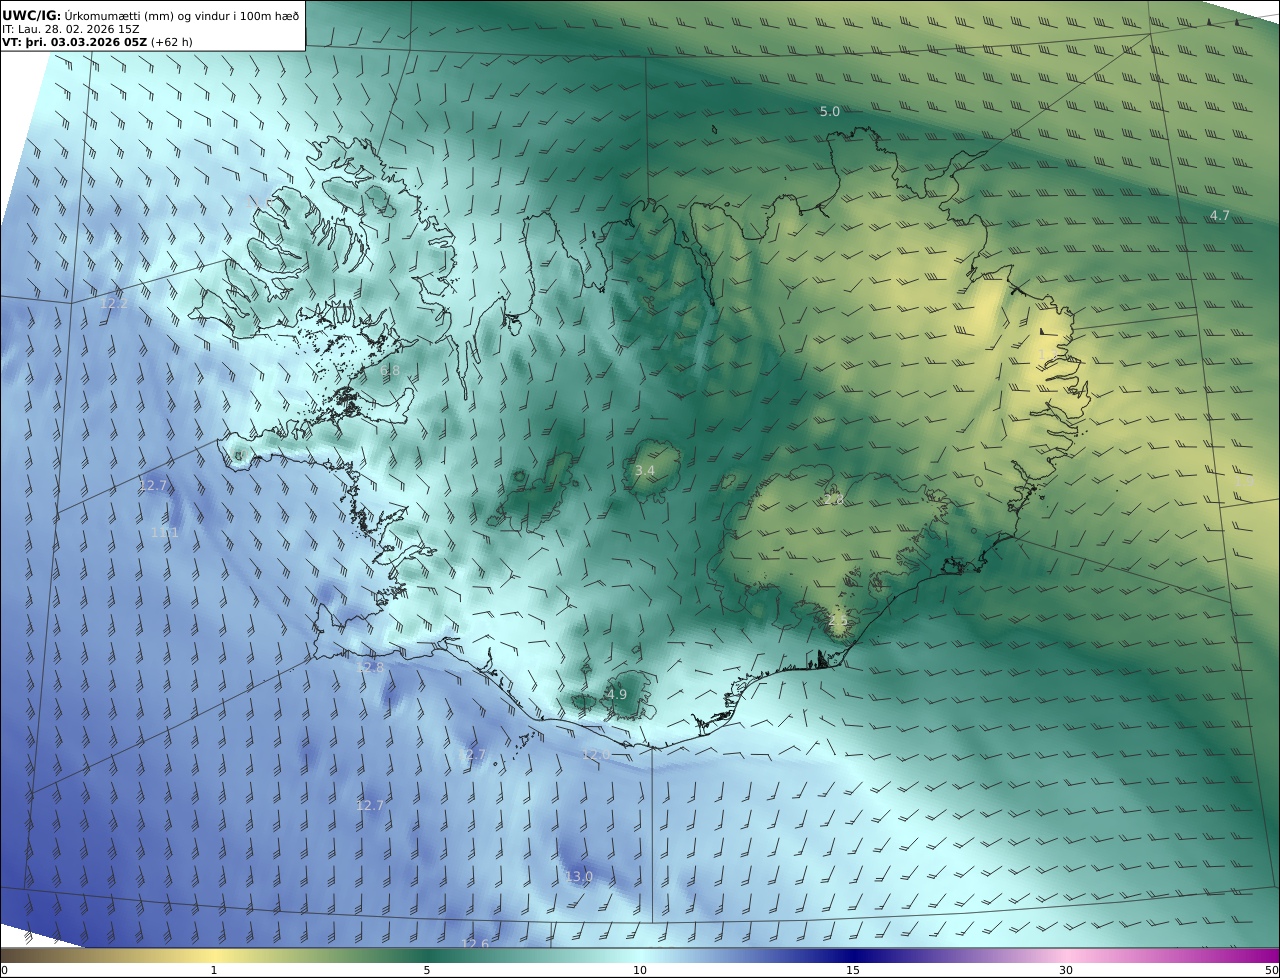
Task: Click the 12.2 value on the map
Action: [x=114, y=302]
